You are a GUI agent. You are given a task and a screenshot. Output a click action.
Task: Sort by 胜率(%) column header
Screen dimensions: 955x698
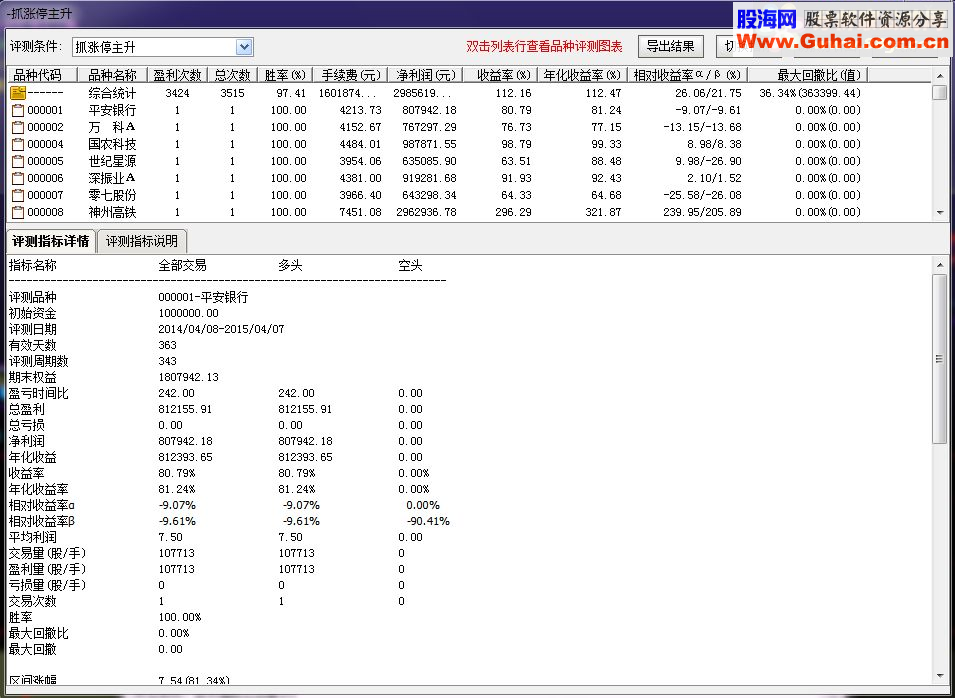point(285,75)
